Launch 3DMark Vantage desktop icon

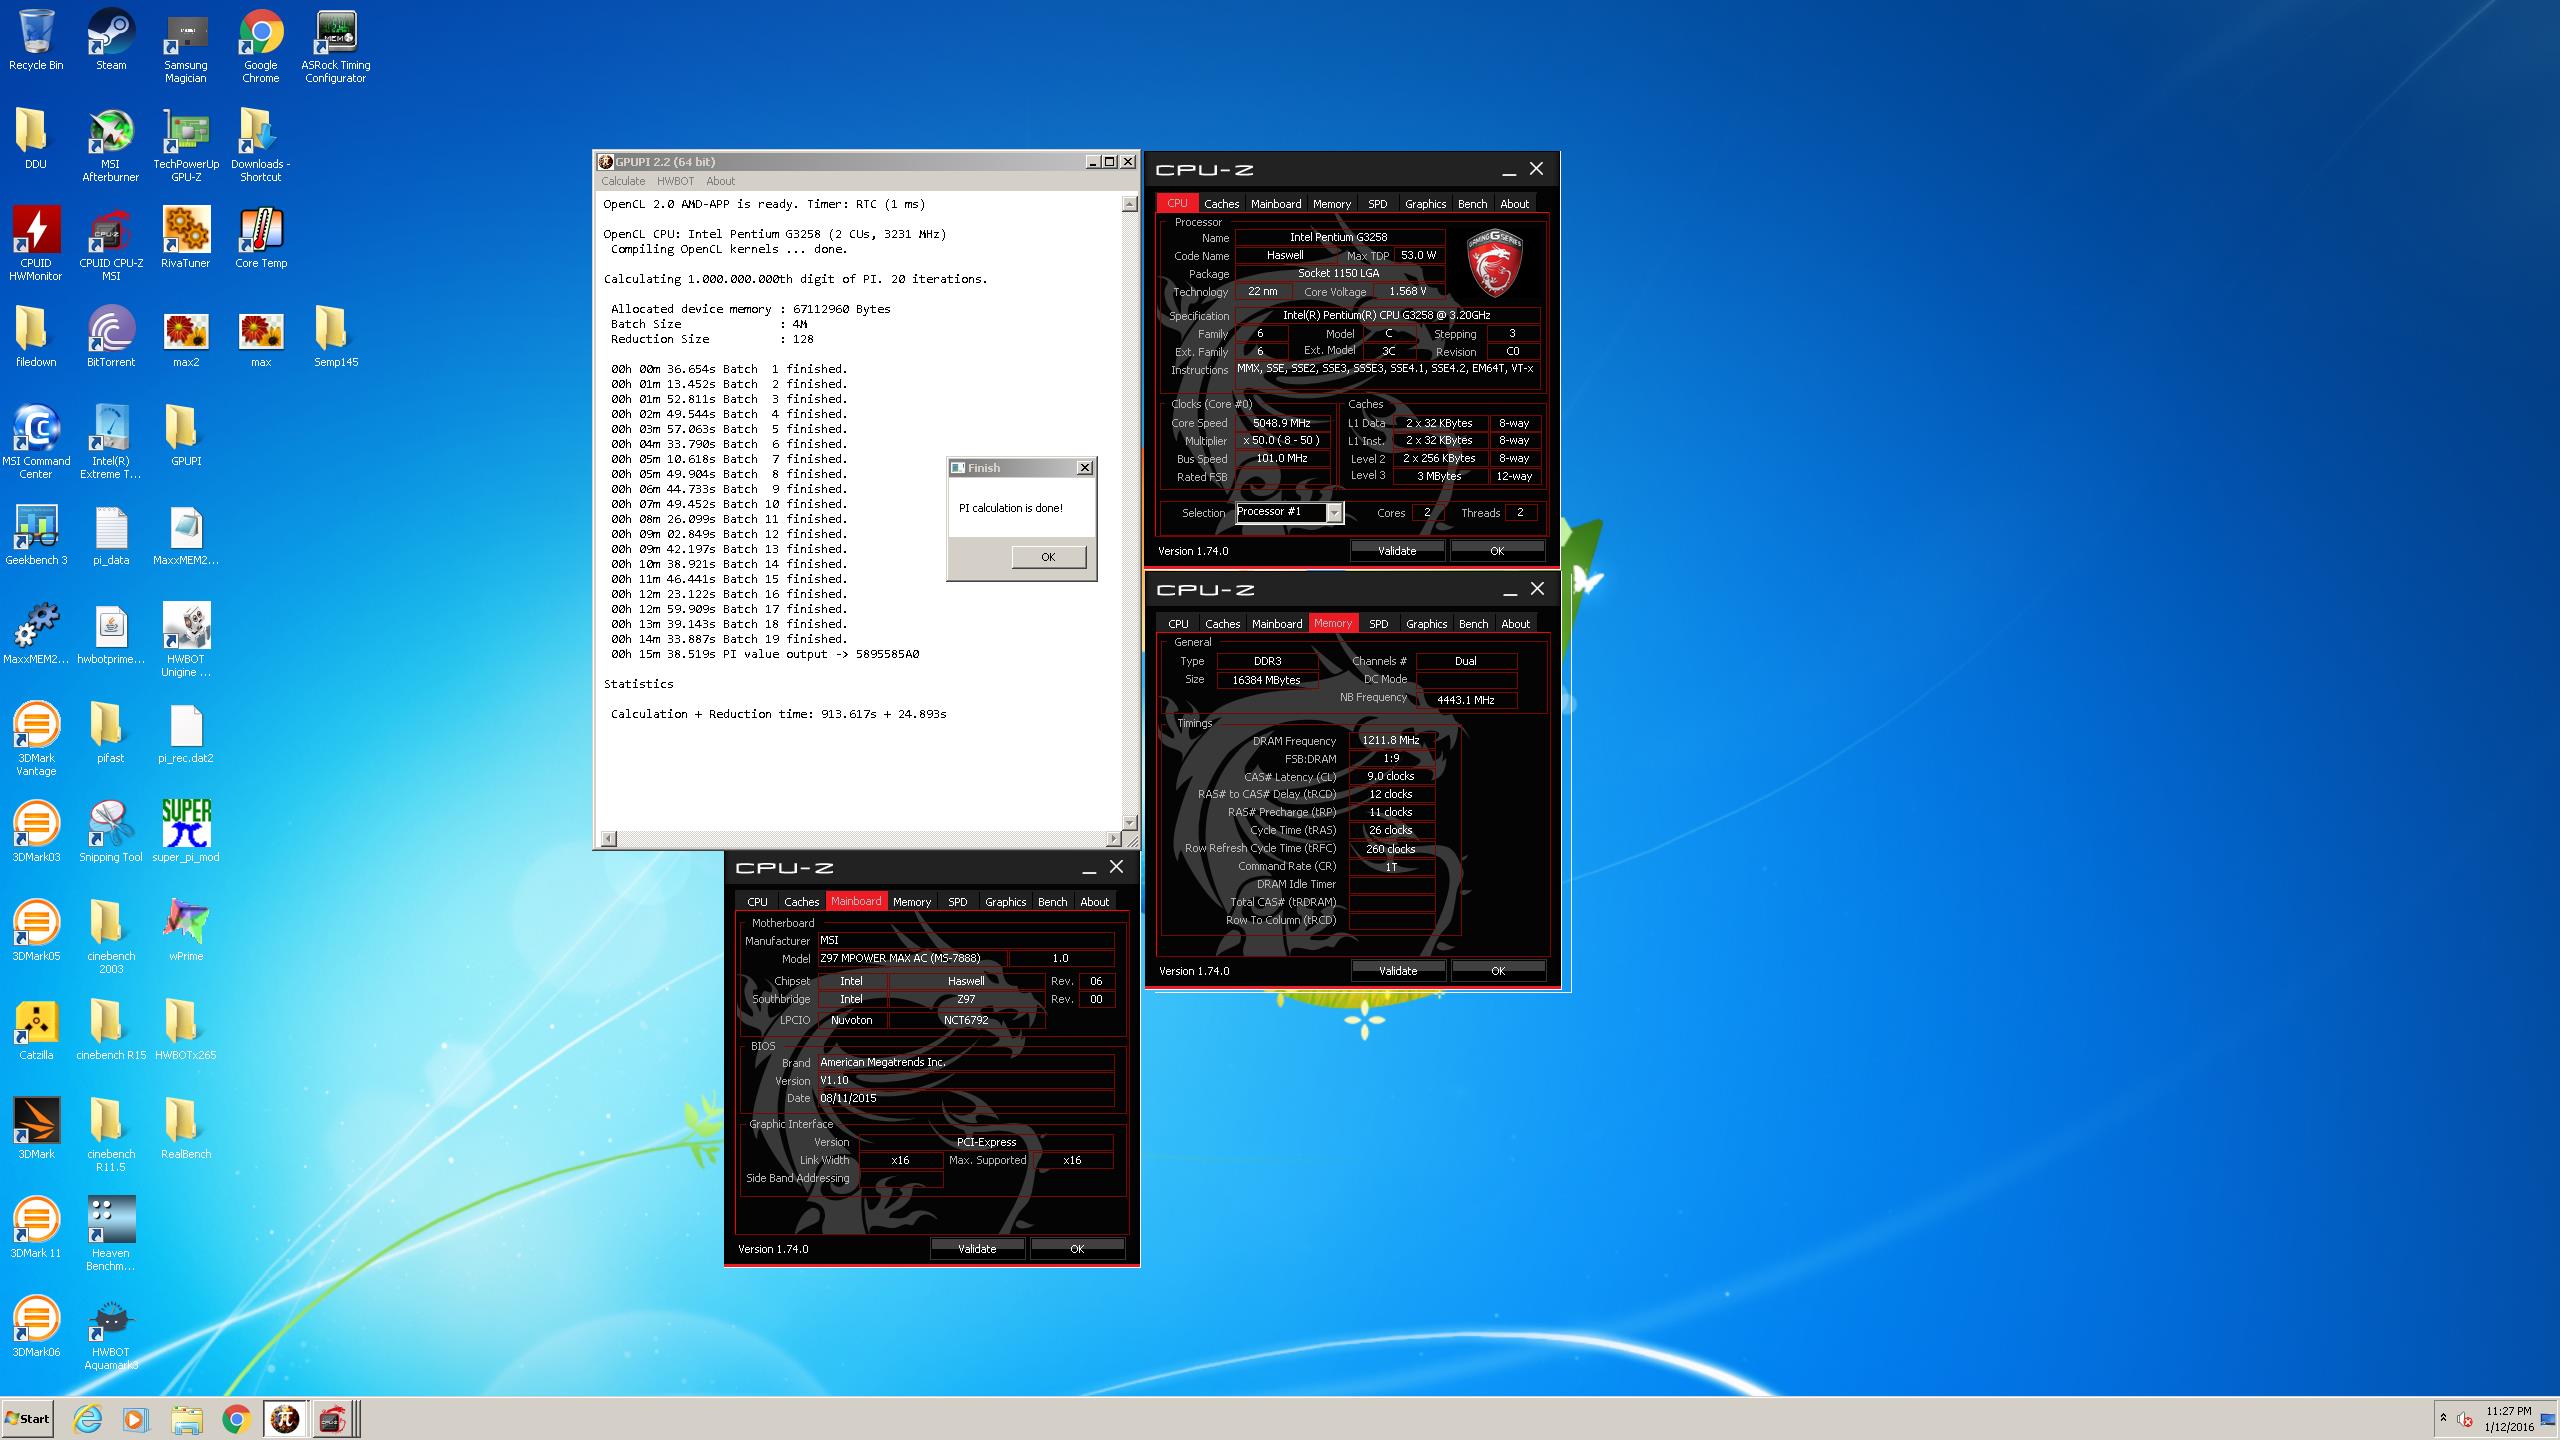[36, 739]
